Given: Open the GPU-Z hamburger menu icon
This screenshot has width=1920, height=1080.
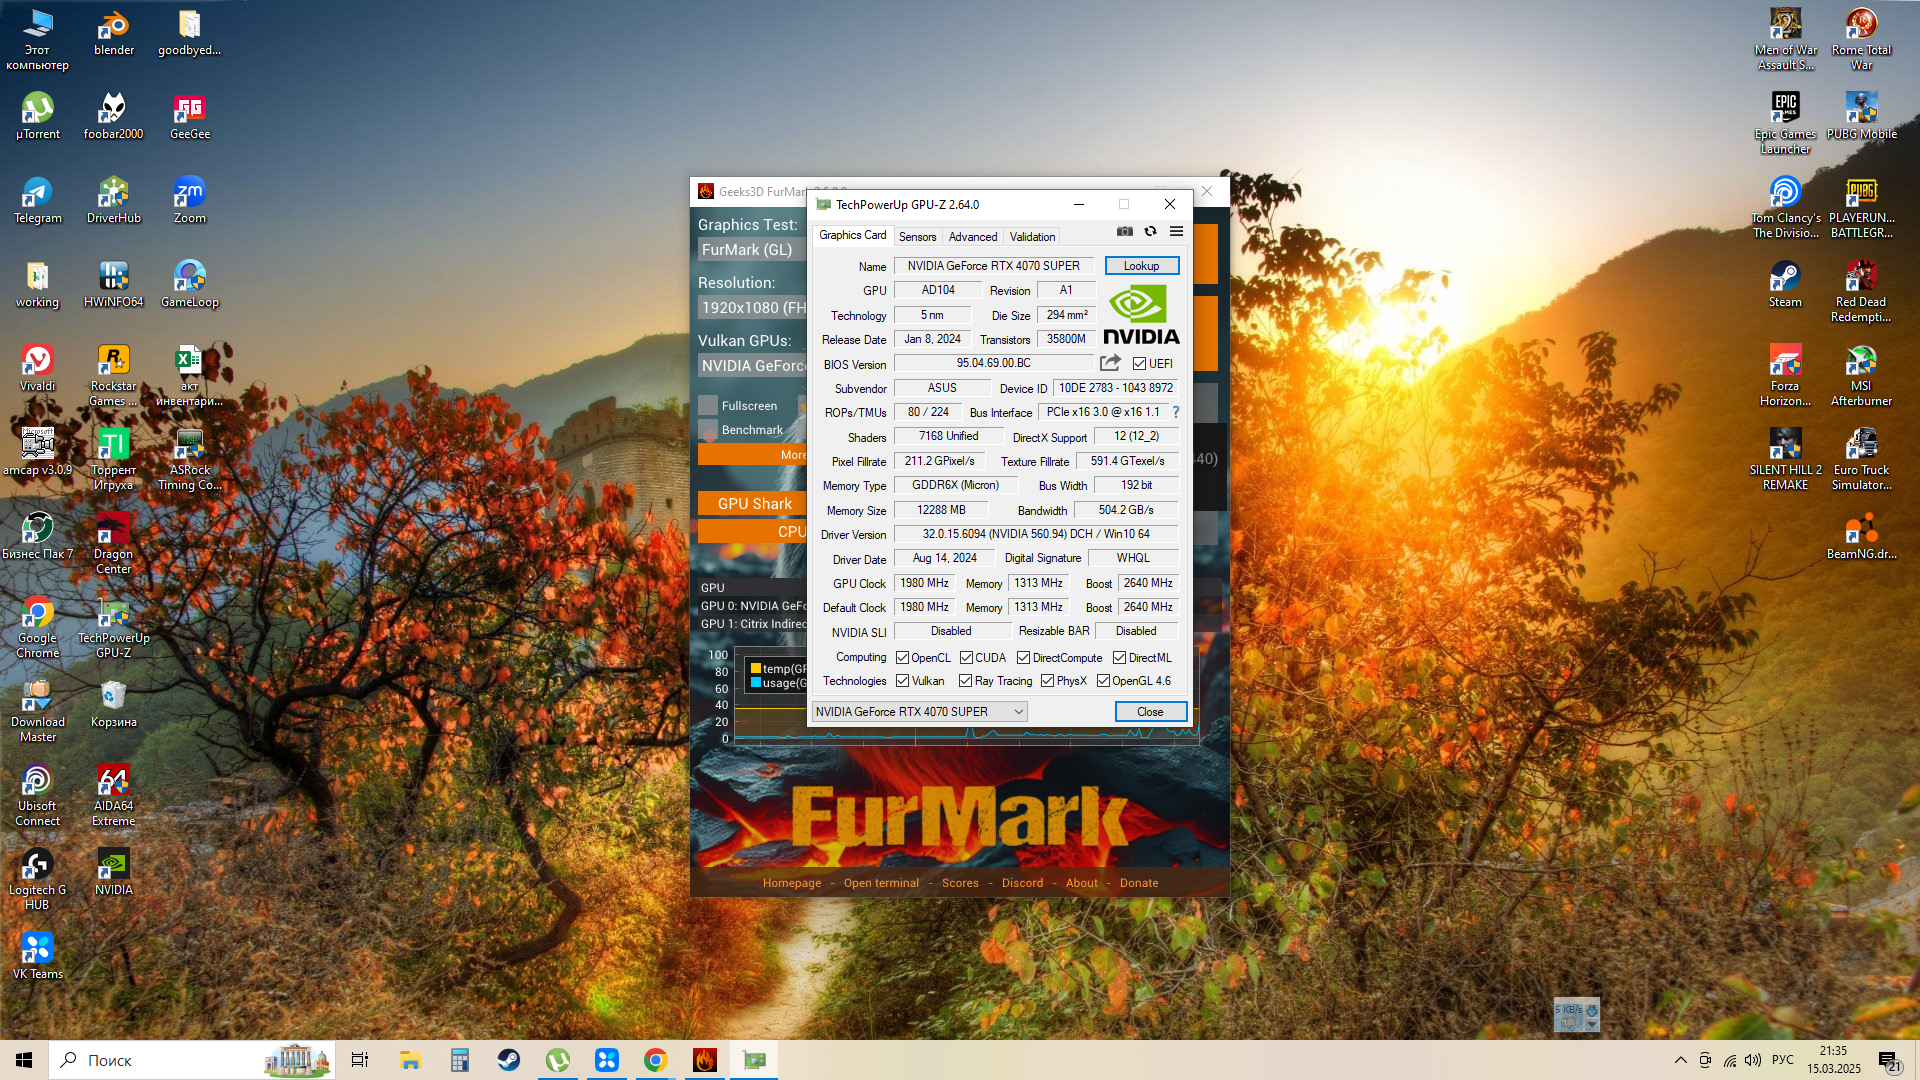Looking at the screenshot, I should coord(1177,231).
